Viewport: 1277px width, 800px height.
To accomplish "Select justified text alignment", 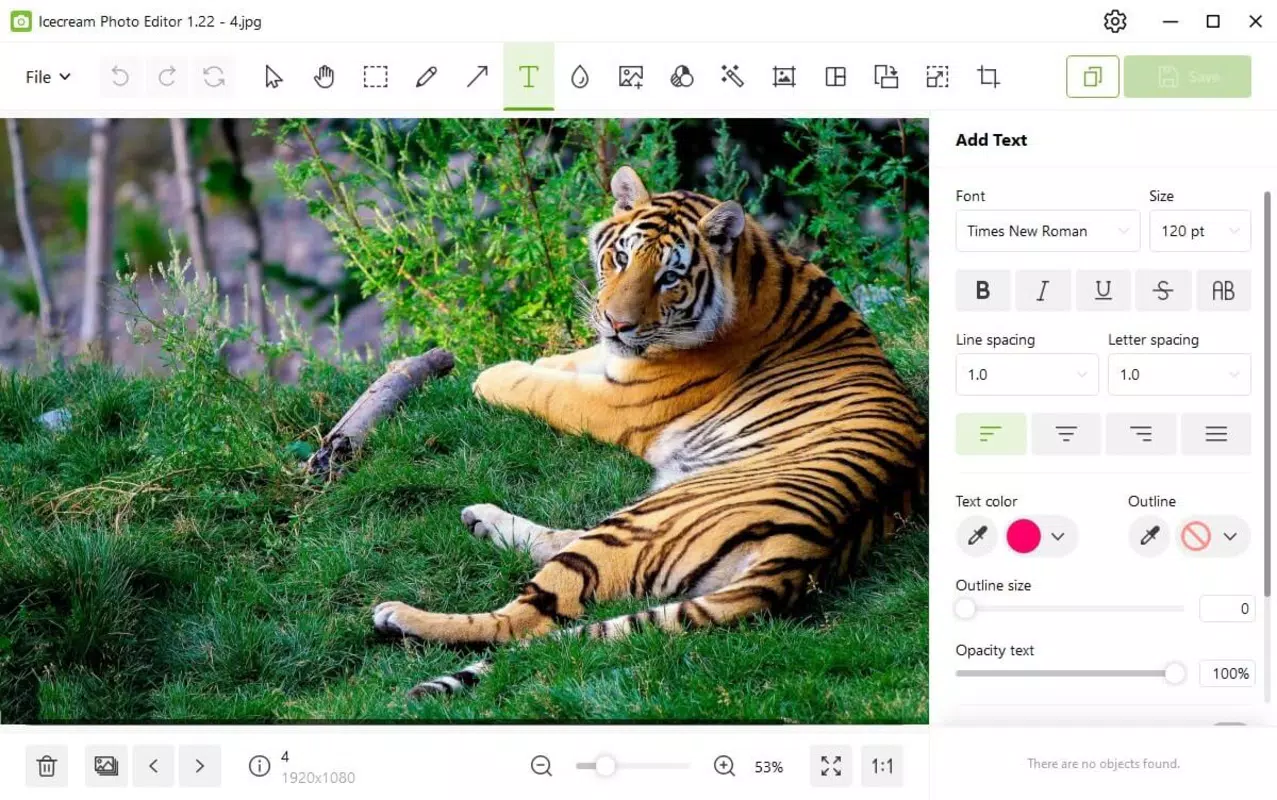I will click(1216, 434).
